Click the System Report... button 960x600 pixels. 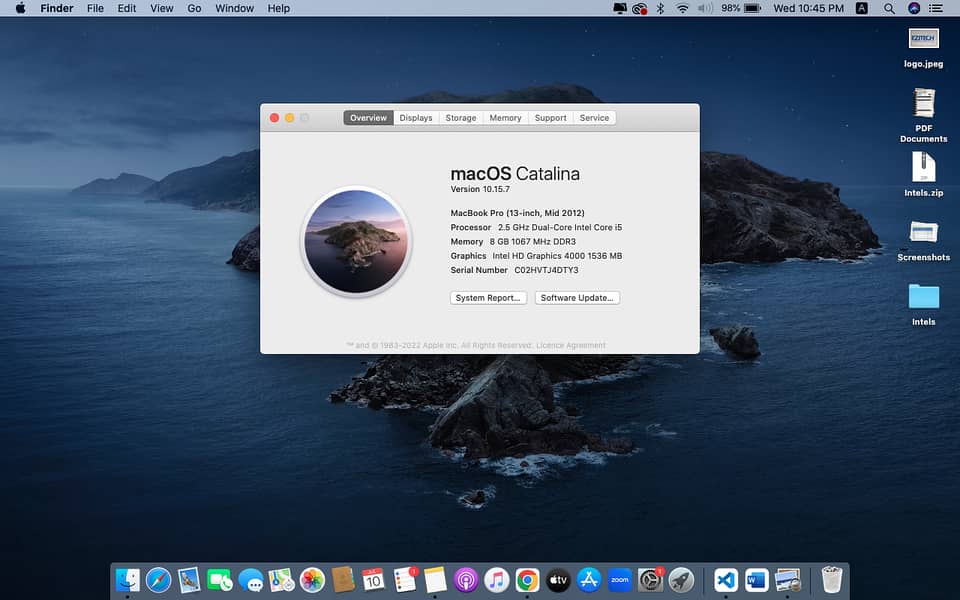point(488,298)
